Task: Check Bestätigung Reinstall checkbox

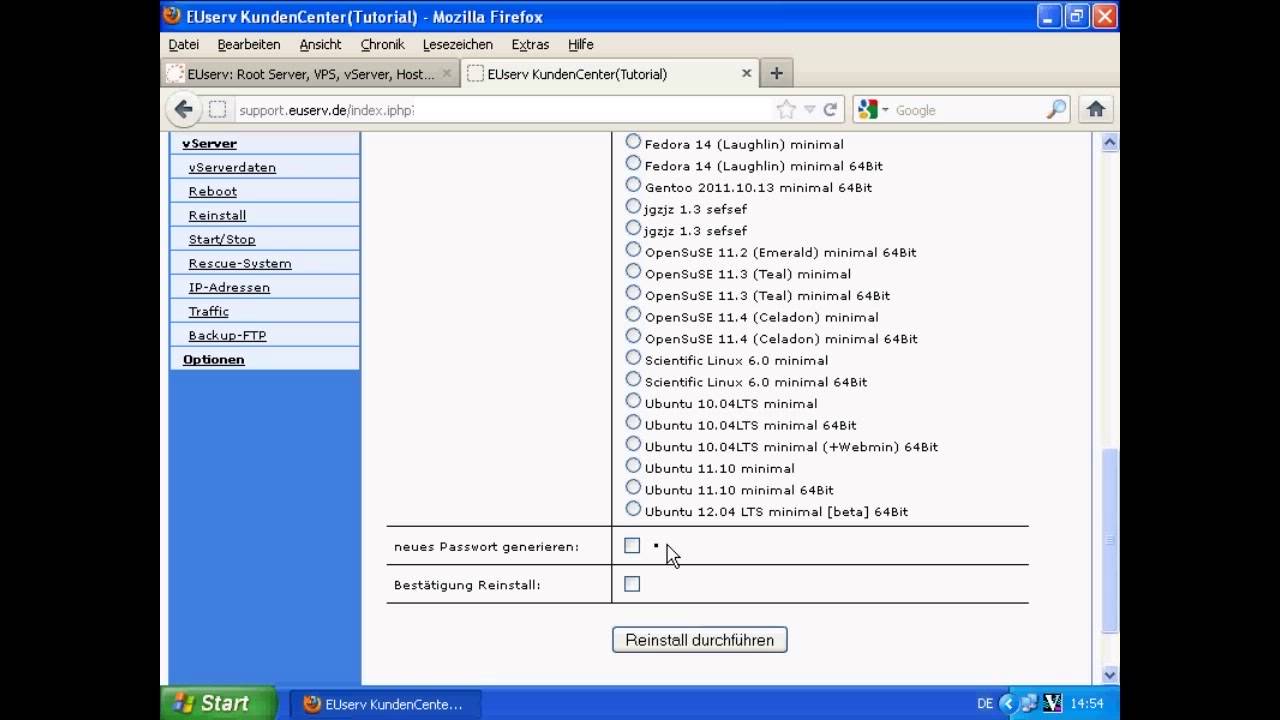Action: pos(632,584)
